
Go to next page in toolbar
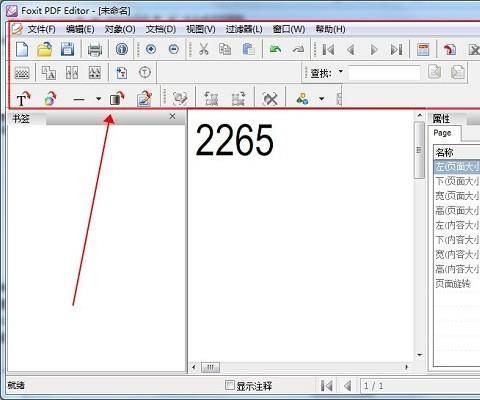click(x=374, y=50)
